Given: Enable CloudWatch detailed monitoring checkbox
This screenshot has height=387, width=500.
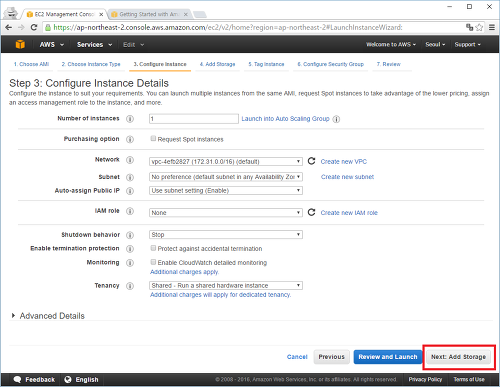Looking at the screenshot, I should [153, 262].
